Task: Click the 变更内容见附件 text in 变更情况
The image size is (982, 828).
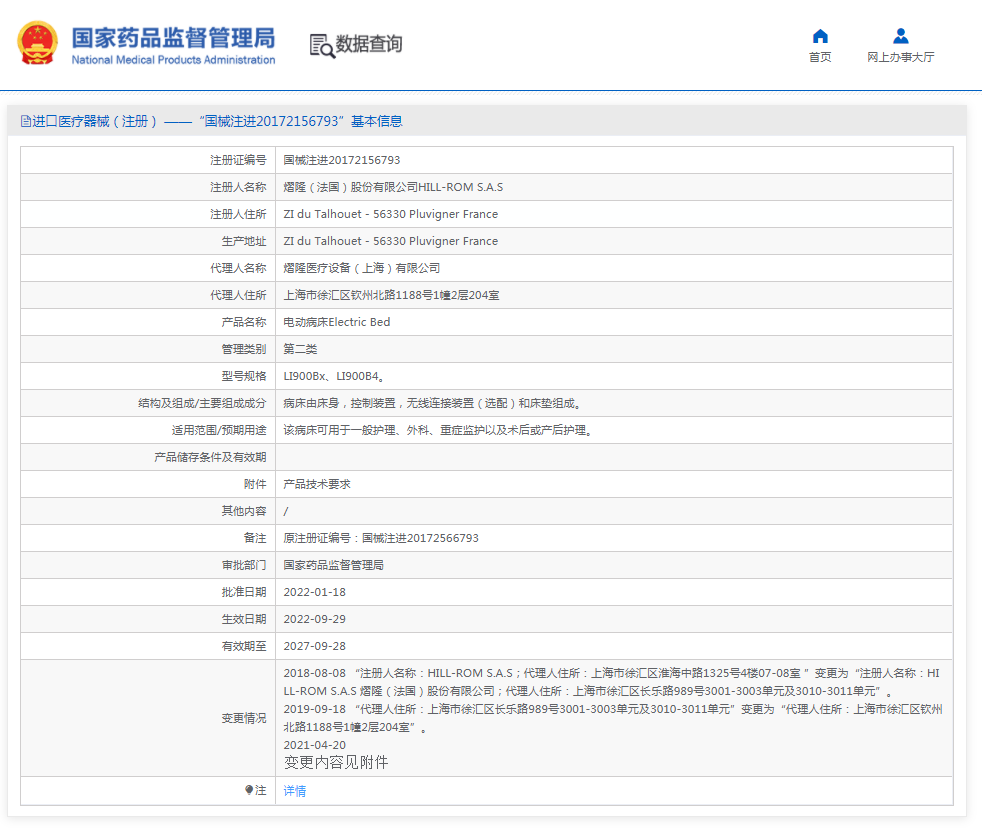Action: [335, 762]
